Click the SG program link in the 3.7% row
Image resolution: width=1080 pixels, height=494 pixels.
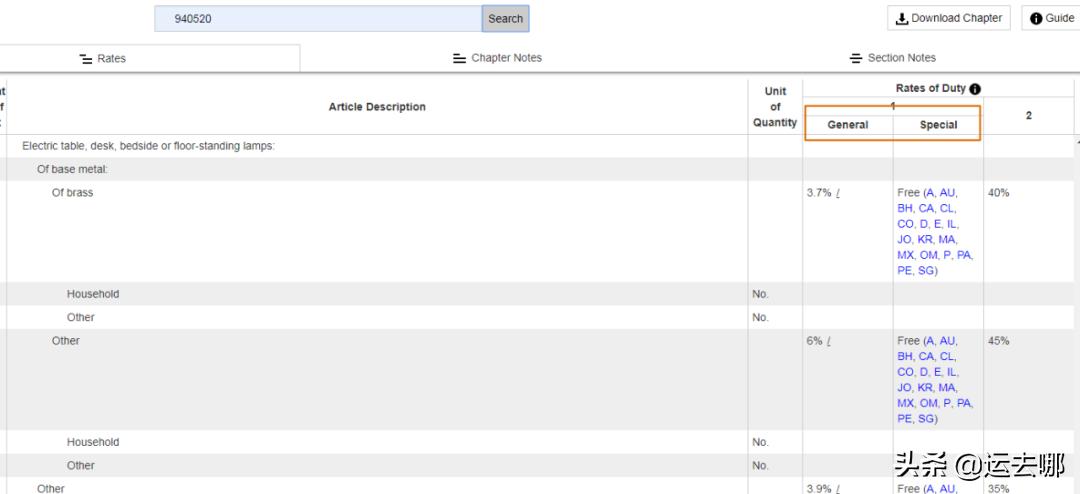coord(927,271)
